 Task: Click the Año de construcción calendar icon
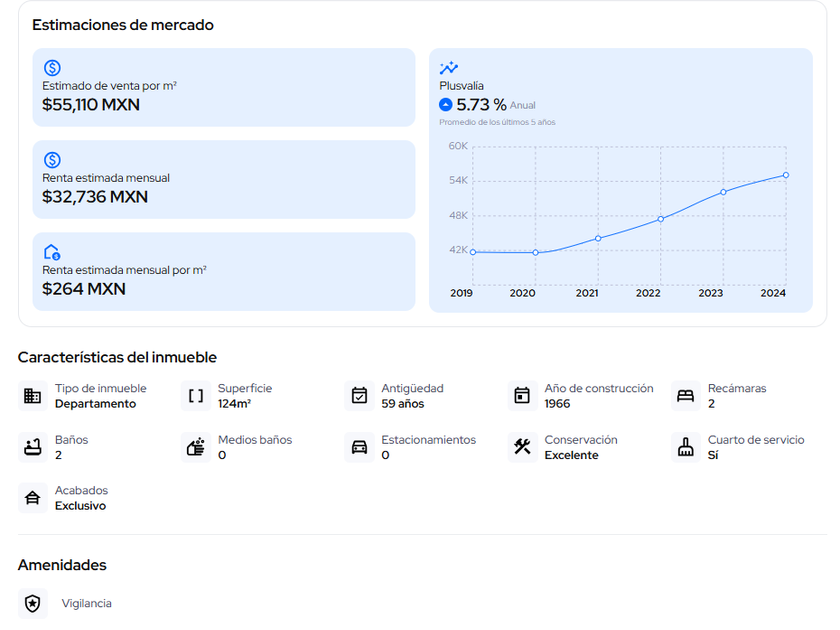pos(522,396)
